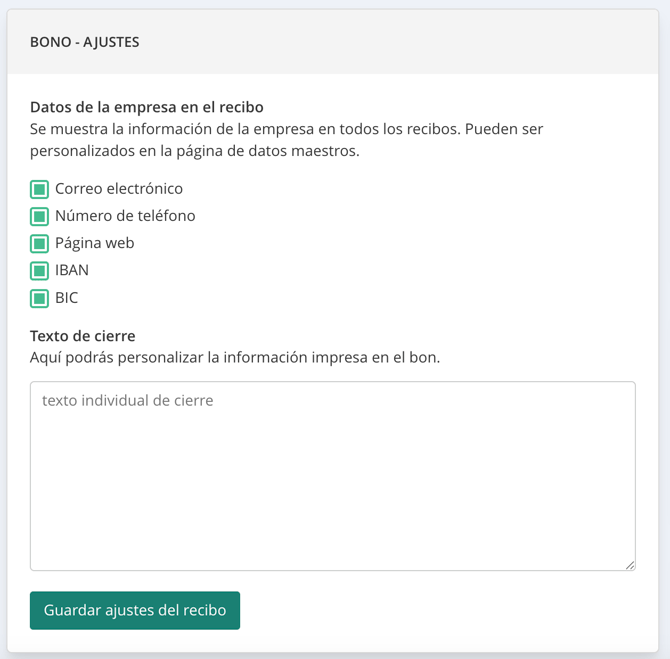The width and height of the screenshot is (670, 659).
Task: Click the 'Número de teléfono' label text
Action: (x=125, y=216)
